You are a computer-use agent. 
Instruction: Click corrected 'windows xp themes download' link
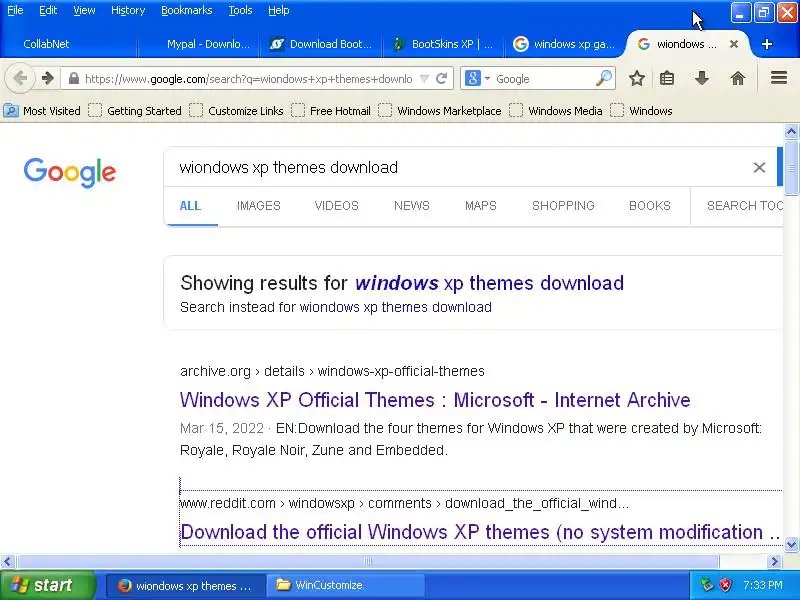(489, 283)
